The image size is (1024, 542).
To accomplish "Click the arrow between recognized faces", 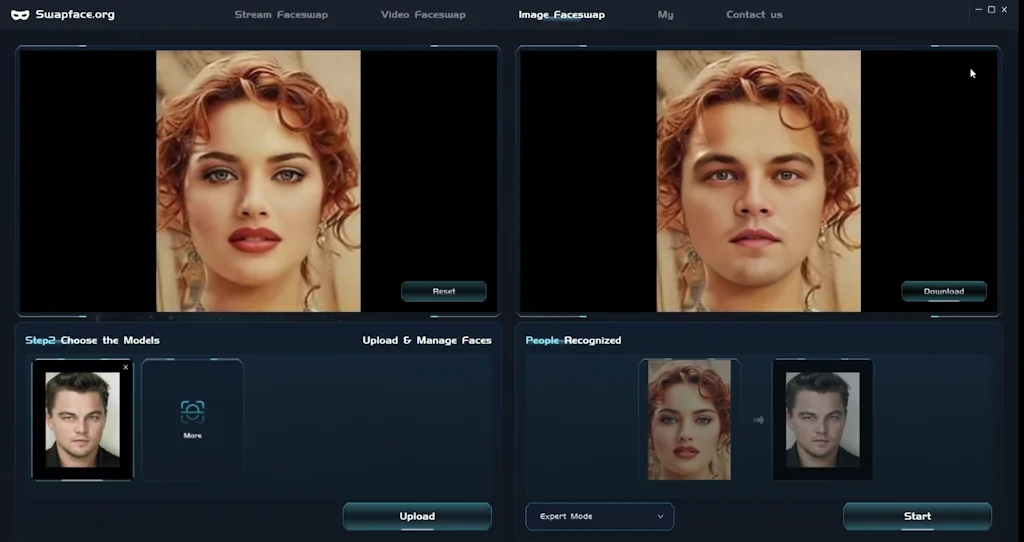I will coord(758,420).
